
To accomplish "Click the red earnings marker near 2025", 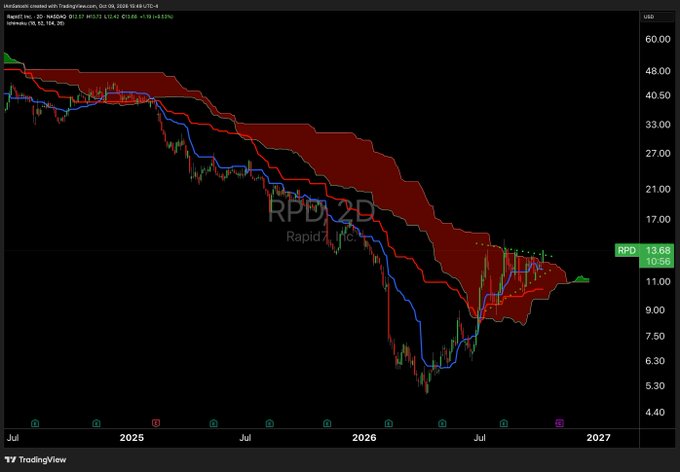I will (156, 423).
